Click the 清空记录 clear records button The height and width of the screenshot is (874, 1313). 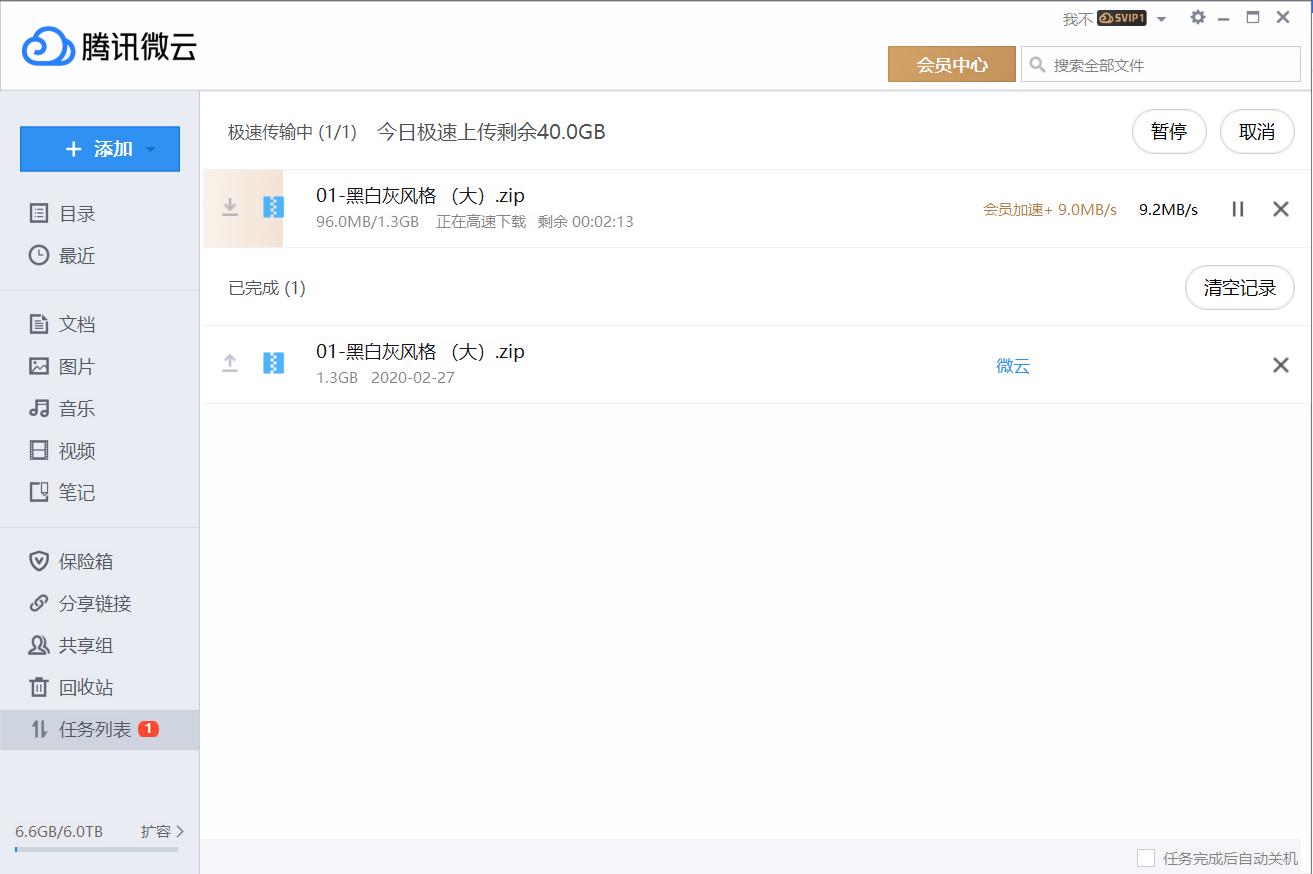tap(1239, 287)
